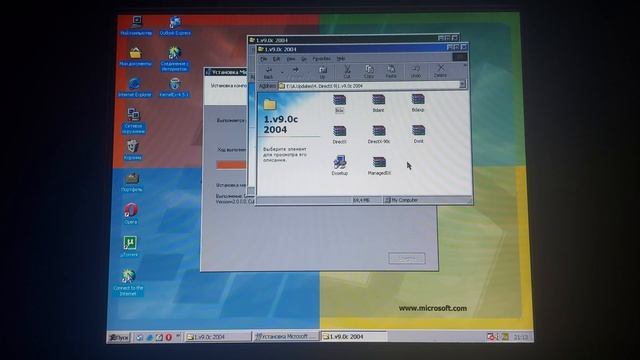
Task: Select the Briefcase desktop icon
Action: [132, 182]
